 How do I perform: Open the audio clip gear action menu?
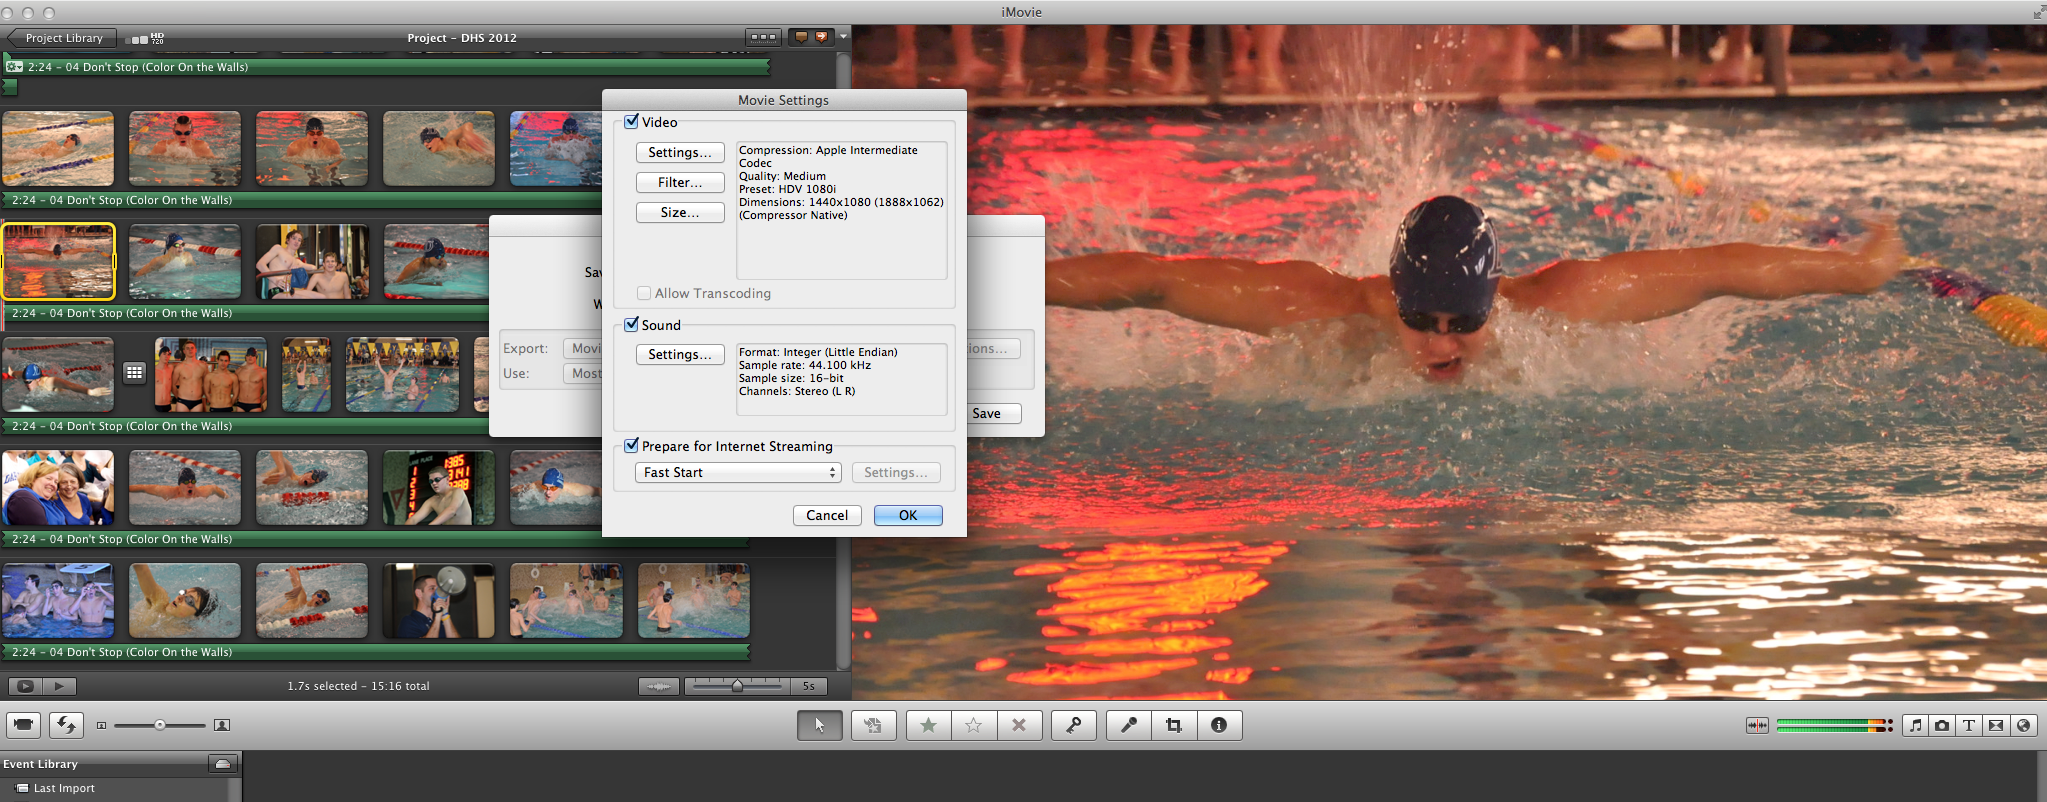point(14,67)
